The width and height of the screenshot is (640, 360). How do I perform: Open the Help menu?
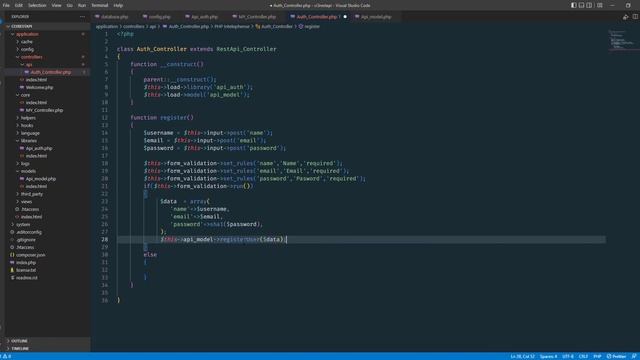[118, 5]
